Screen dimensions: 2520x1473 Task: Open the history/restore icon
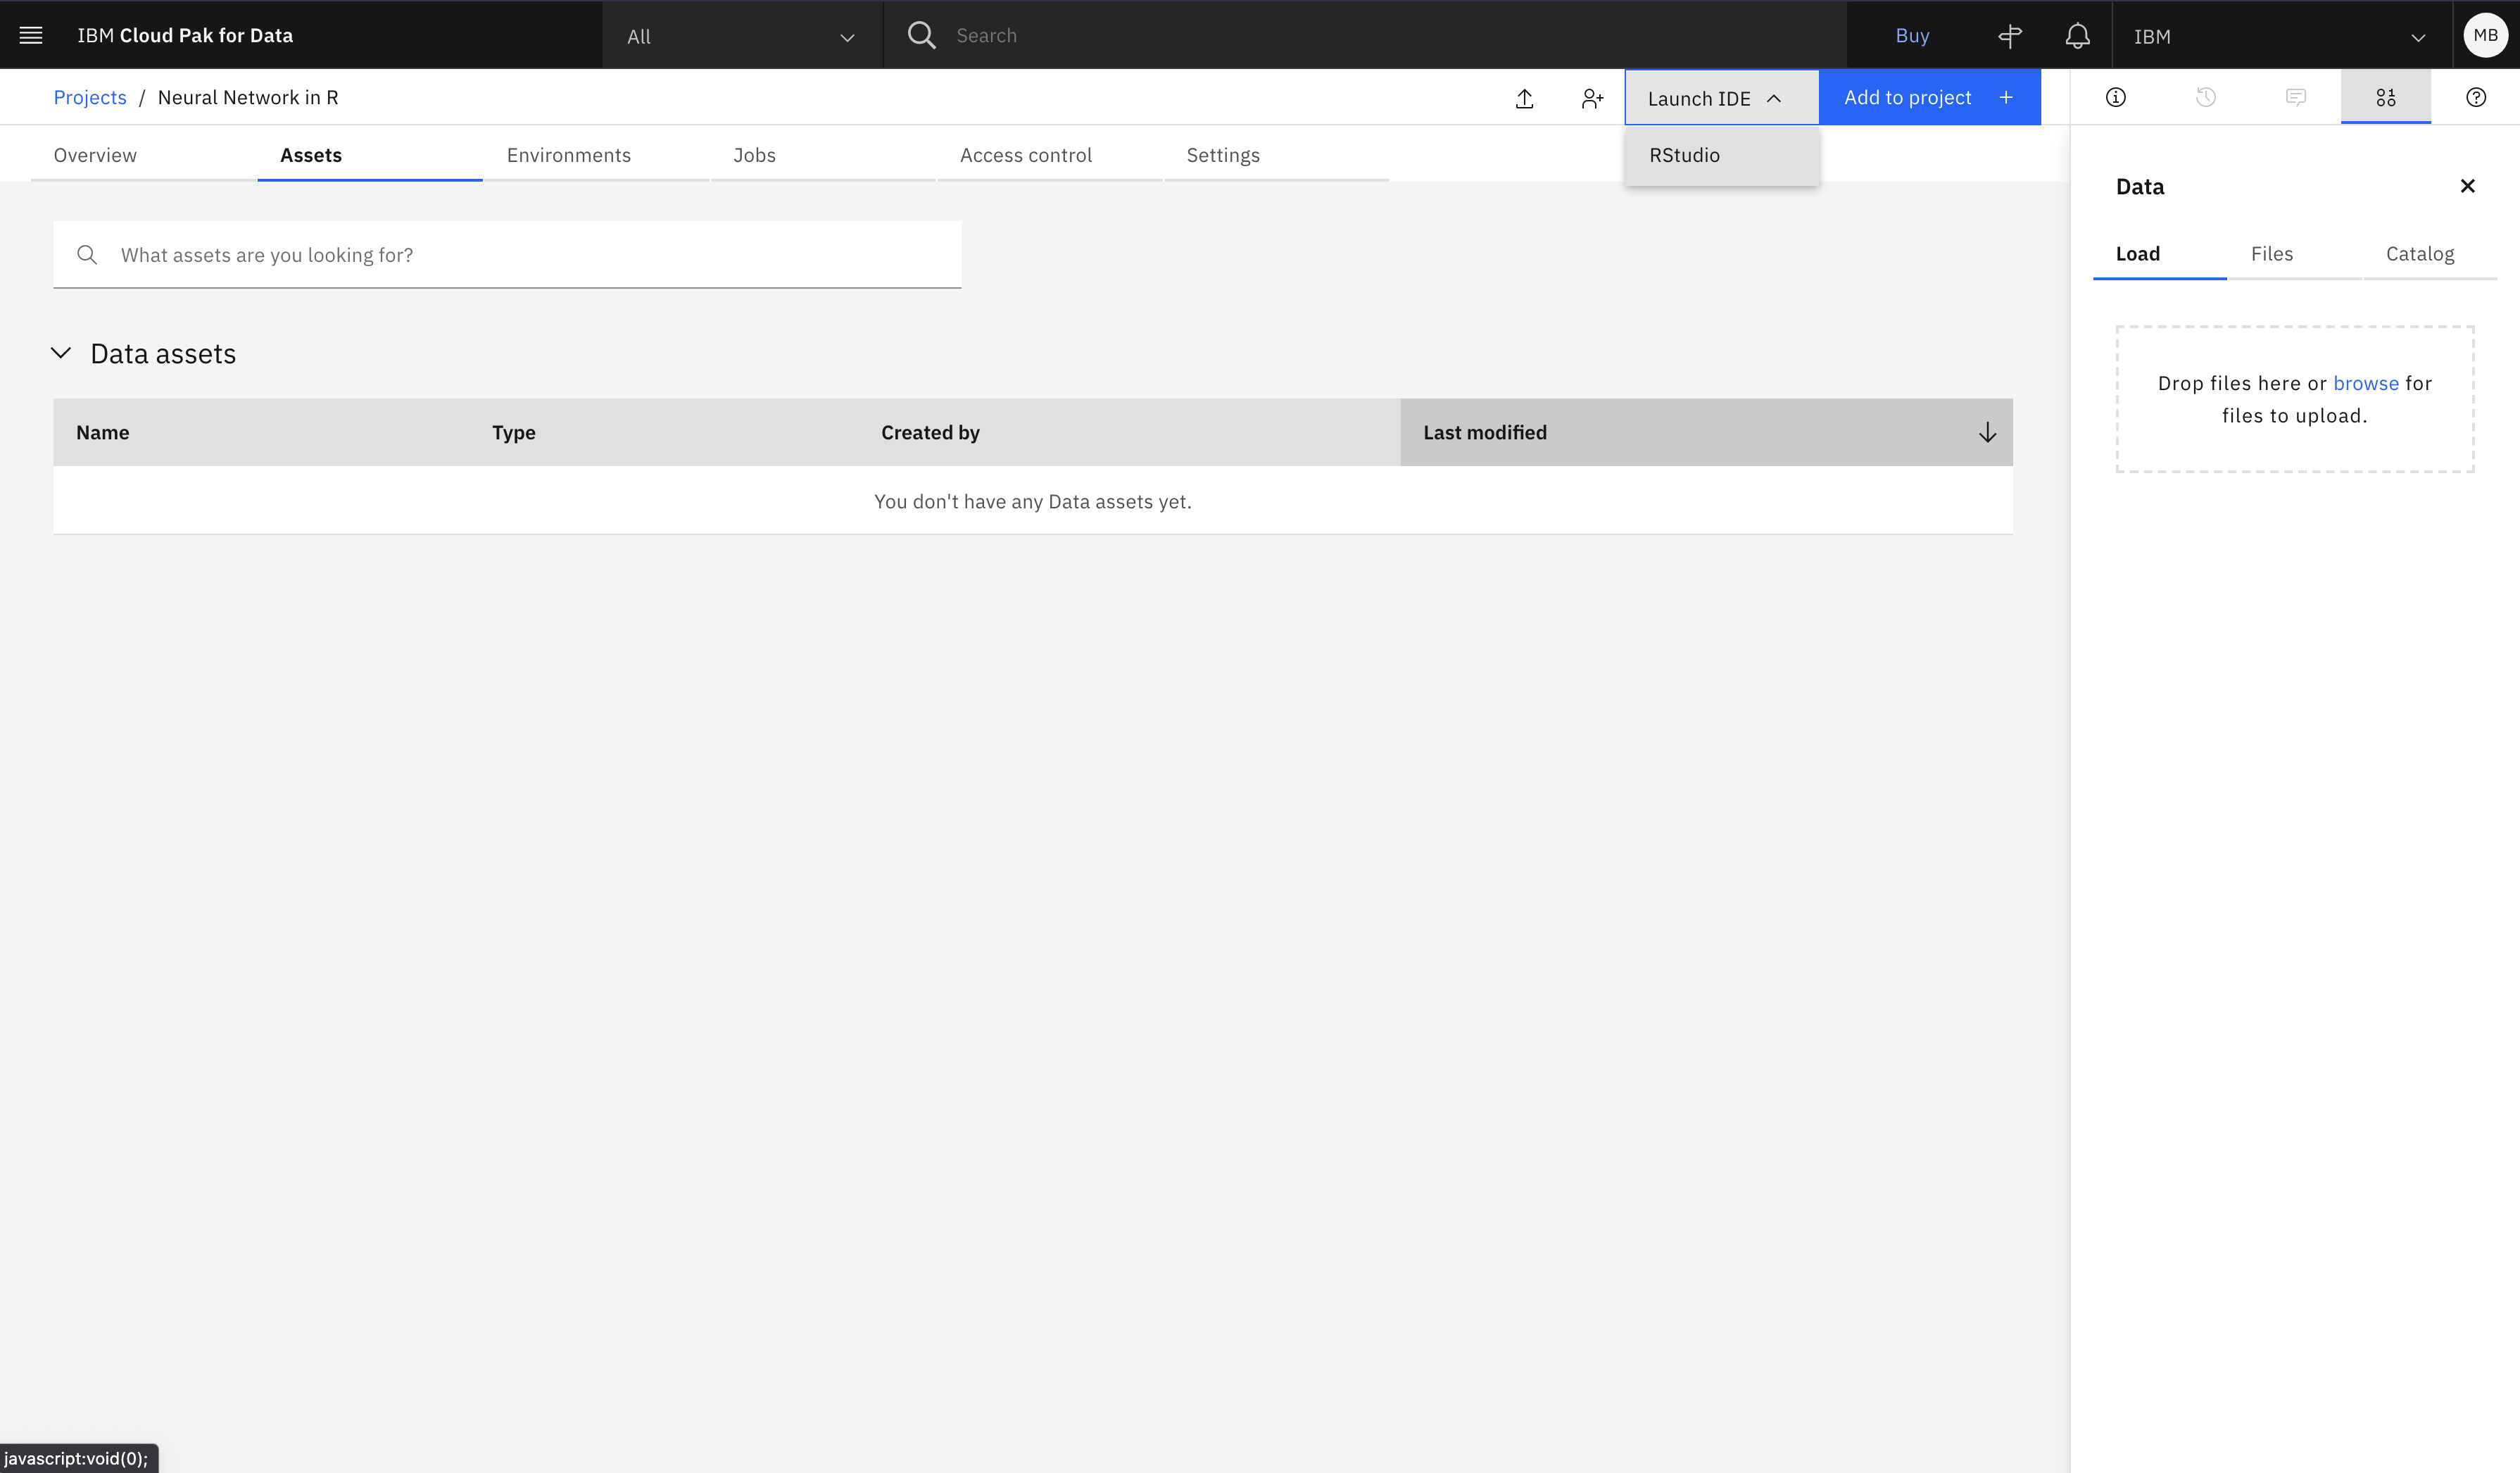click(x=2206, y=96)
